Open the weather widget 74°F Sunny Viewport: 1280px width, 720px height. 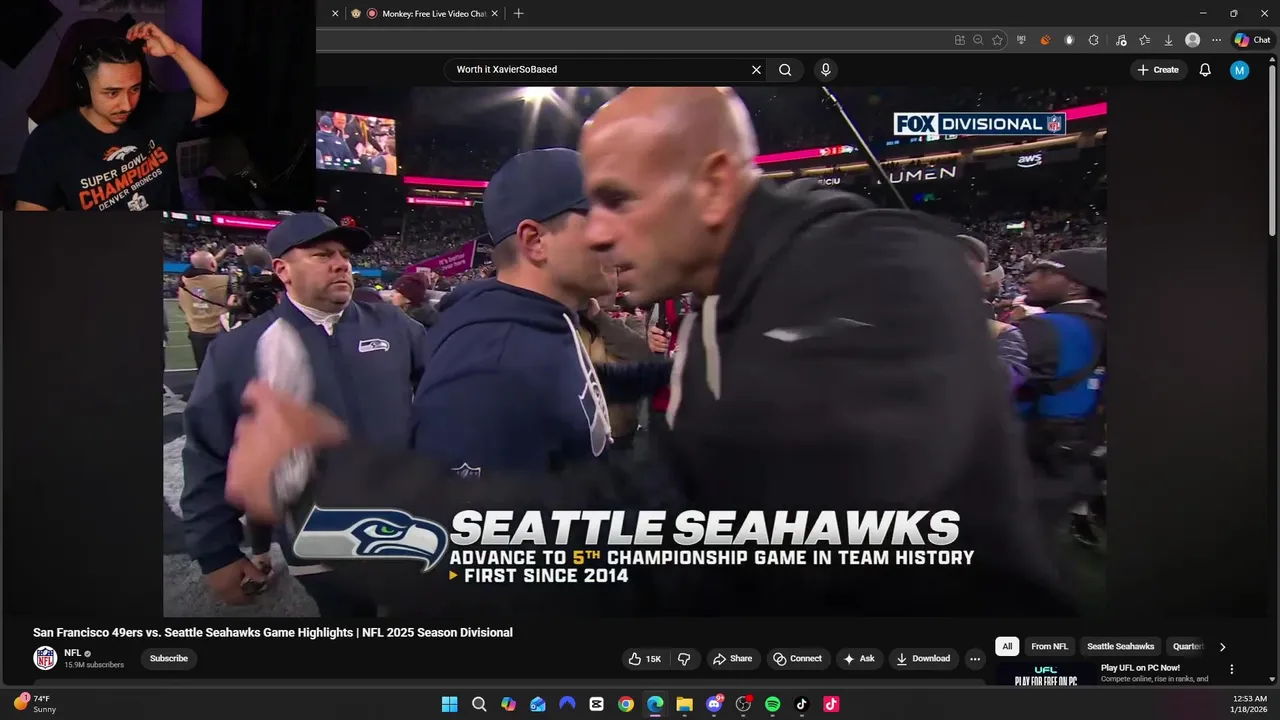tap(35, 704)
